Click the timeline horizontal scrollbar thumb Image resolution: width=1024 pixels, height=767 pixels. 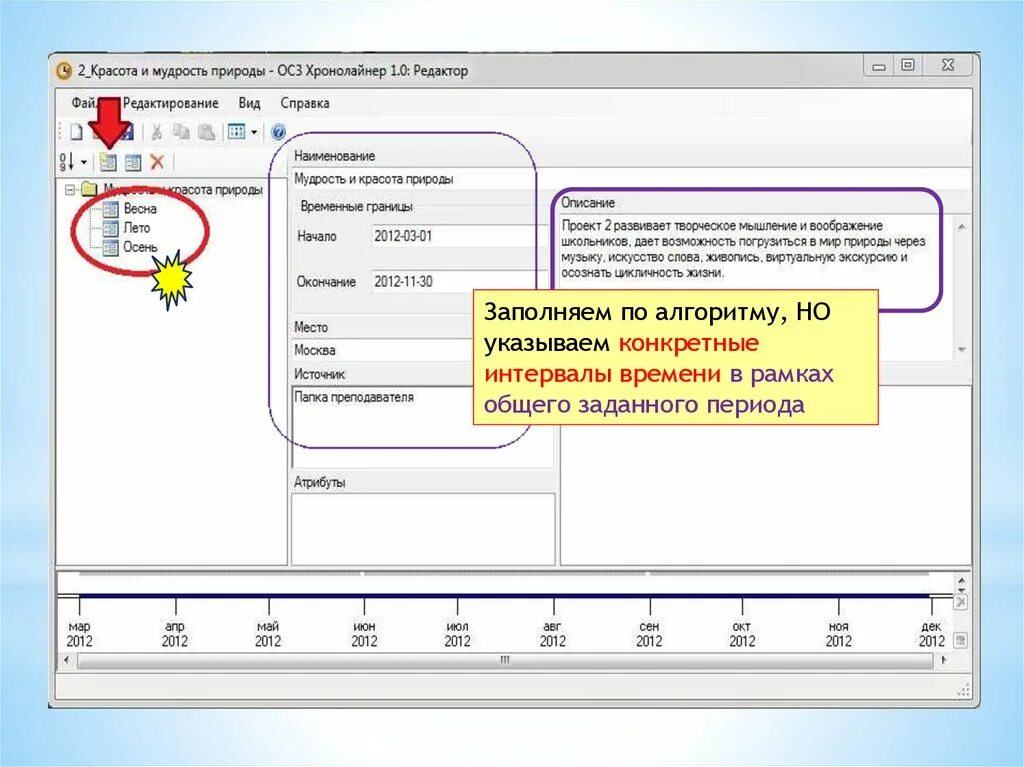pyautogui.click(x=505, y=661)
